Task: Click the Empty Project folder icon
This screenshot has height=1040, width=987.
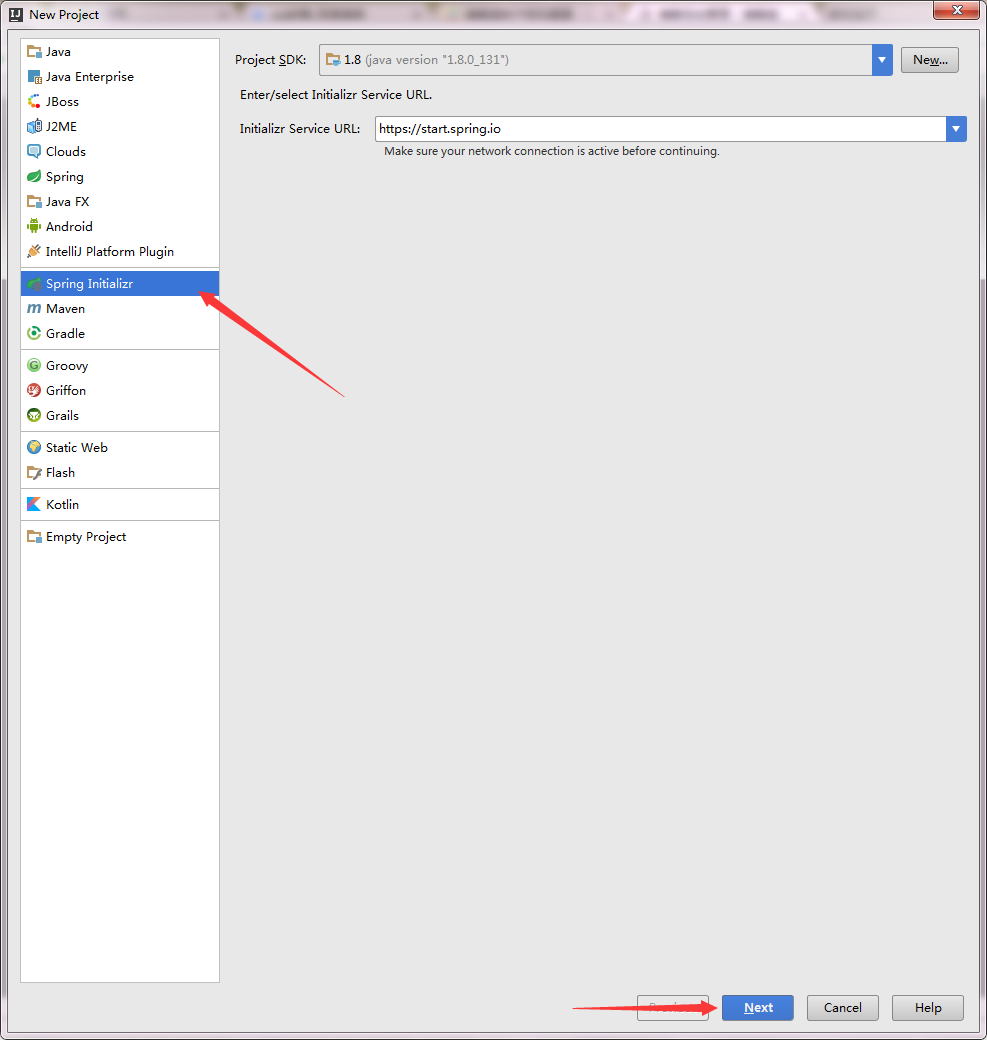Action: coord(34,537)
